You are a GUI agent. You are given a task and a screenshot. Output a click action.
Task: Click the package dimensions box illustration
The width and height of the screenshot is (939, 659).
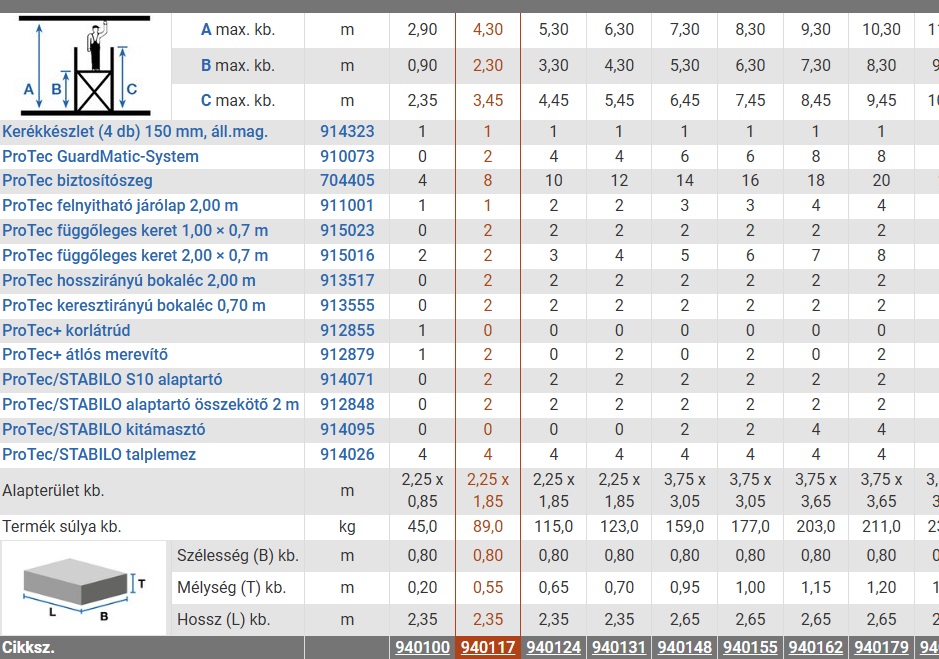click(84, 590)
